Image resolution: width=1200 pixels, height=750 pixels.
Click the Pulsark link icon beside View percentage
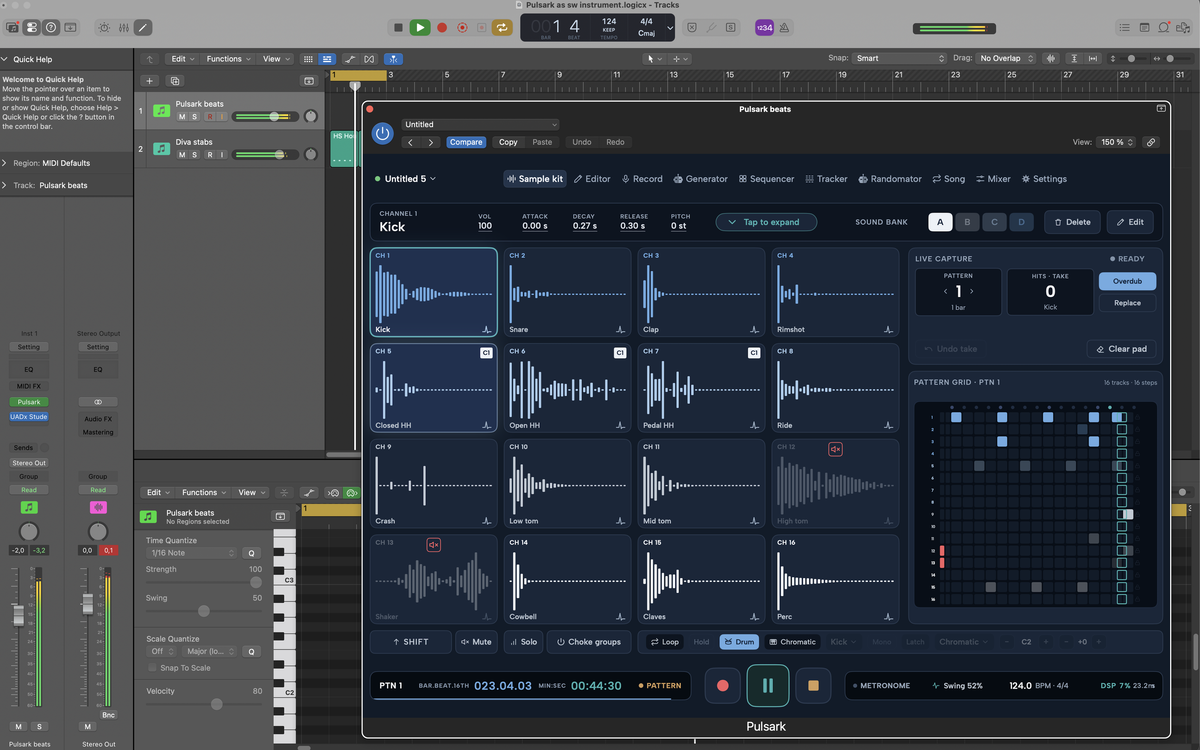click(1151, 142)
